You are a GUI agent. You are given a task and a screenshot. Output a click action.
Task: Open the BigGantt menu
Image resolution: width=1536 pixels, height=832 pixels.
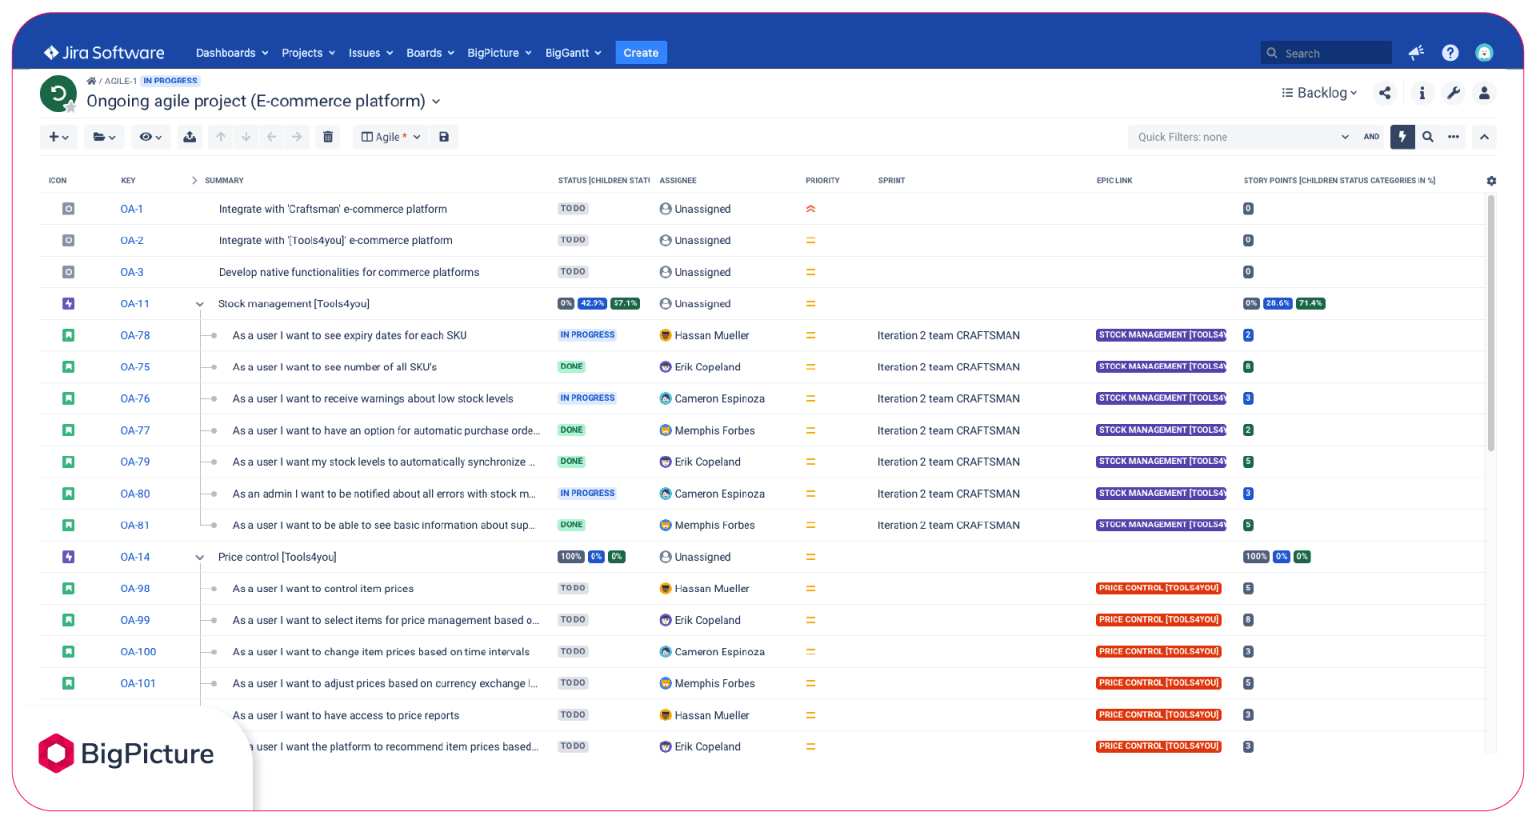coord(573,53)
